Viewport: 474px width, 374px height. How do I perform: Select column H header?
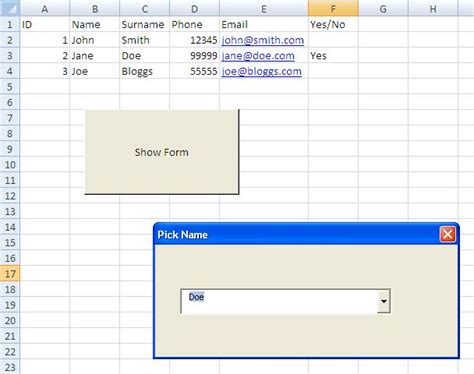pos(433,8)
